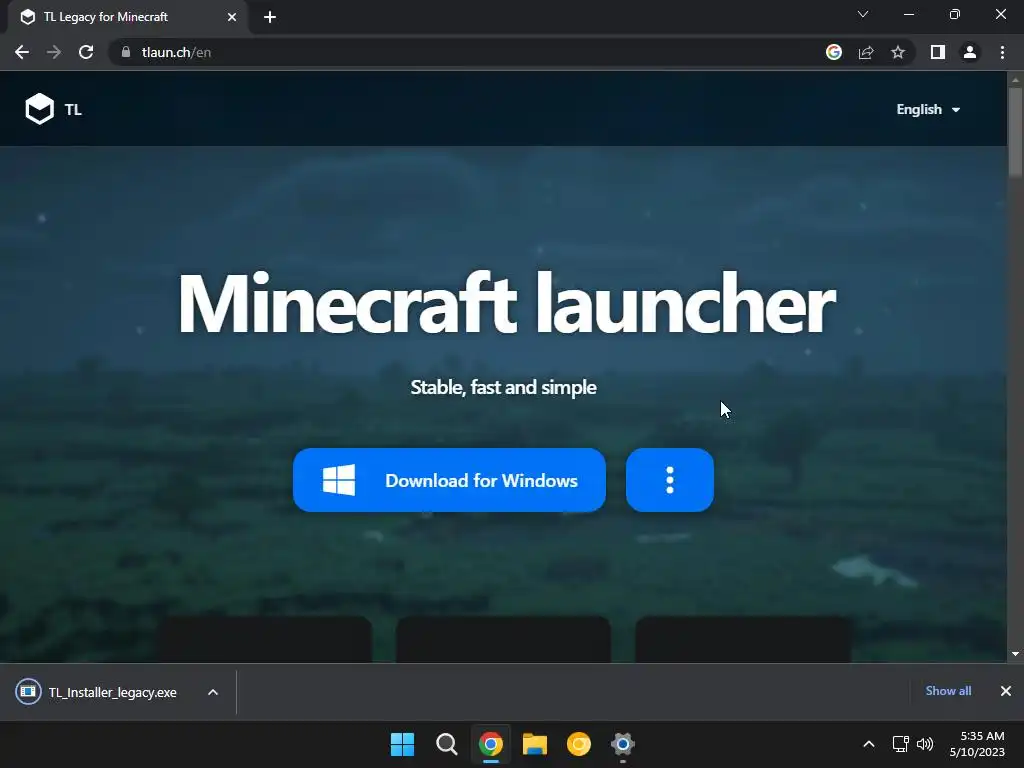
Task: Expand options chevron for TL_Installer_legacy.exe
Action: 213,692
